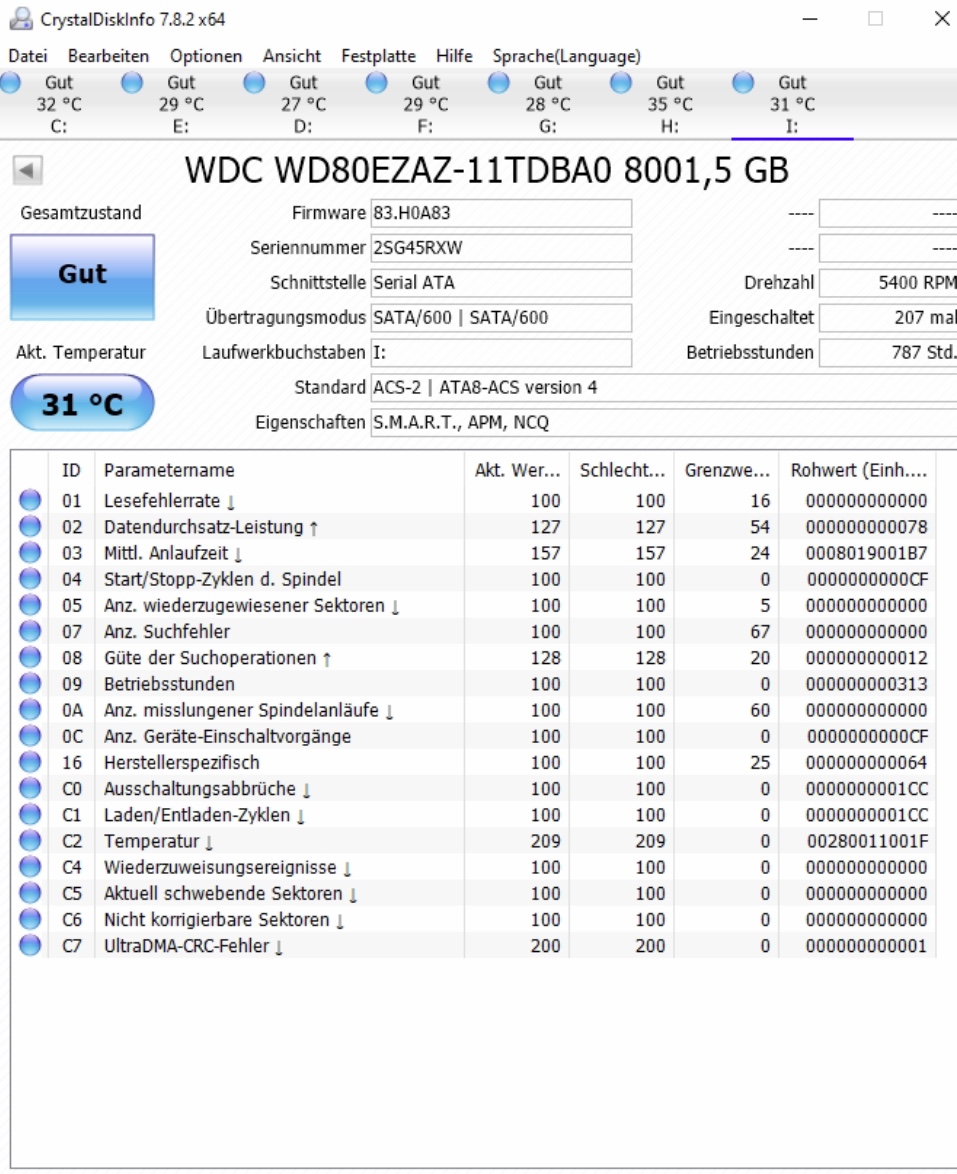Click status orb of Geräte-Einschaltvorgänge row
The height and width of the screenshot is (1174, 957).
pos(30,735)
